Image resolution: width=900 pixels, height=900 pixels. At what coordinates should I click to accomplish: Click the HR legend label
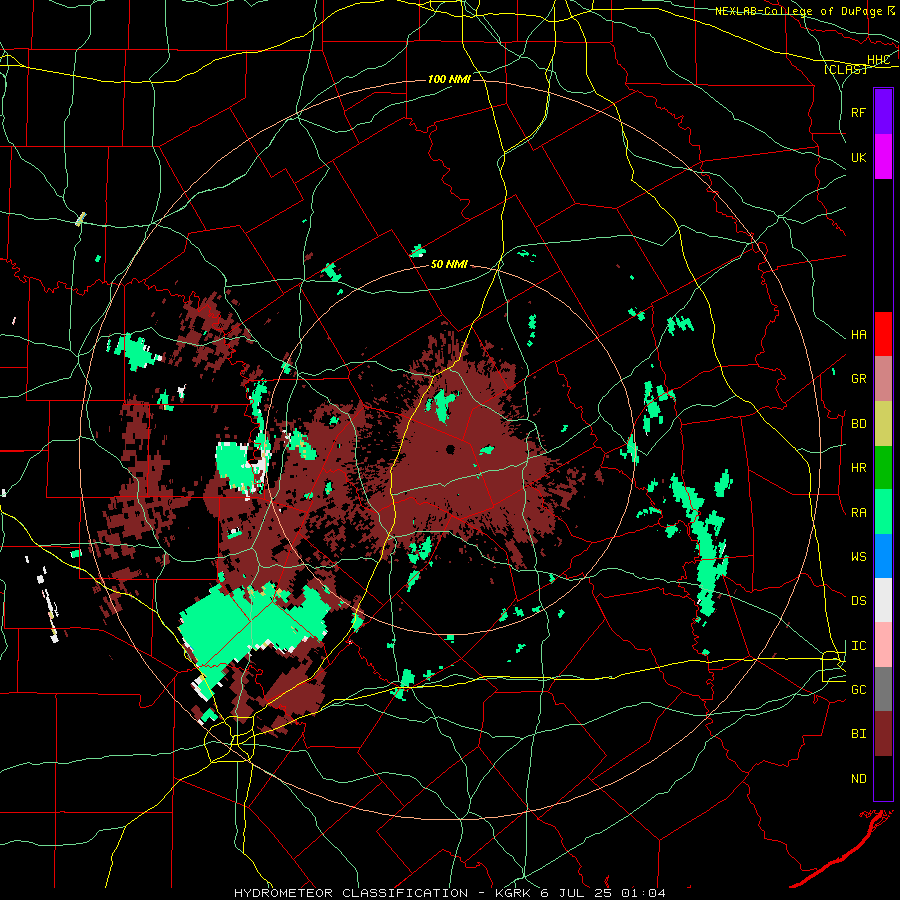[858, 468]
